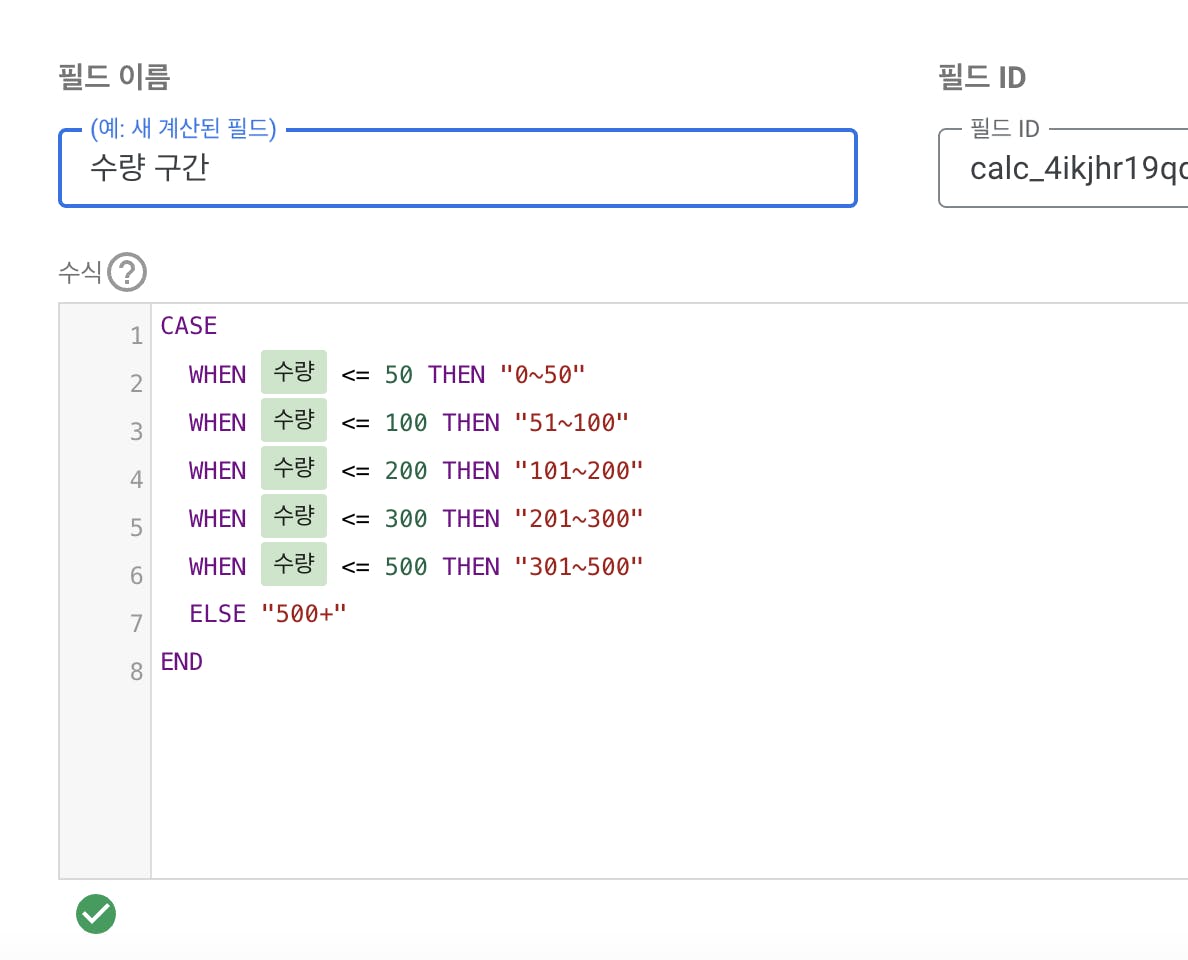Click the "201~300" string on line 5
Image resolution: width=1188 pixels, height=960 pixels.
578,519
